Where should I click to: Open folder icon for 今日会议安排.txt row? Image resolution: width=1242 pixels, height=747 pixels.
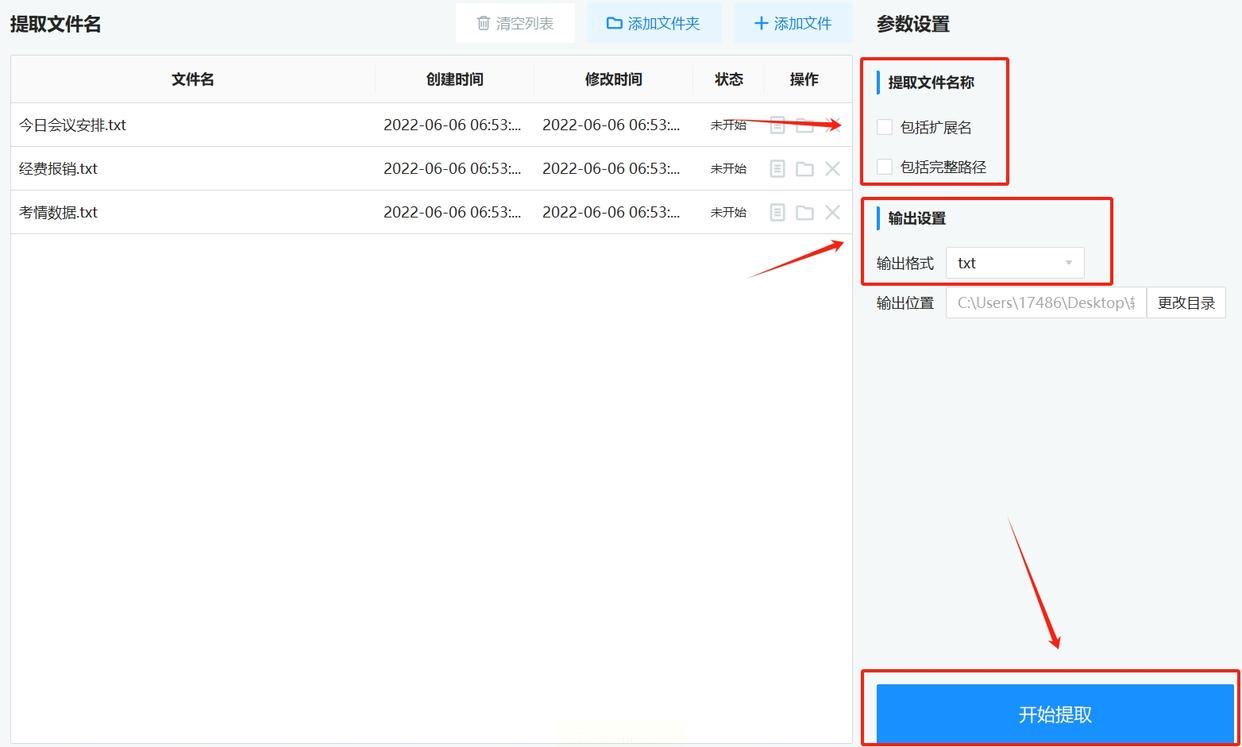tap(804, 125)
